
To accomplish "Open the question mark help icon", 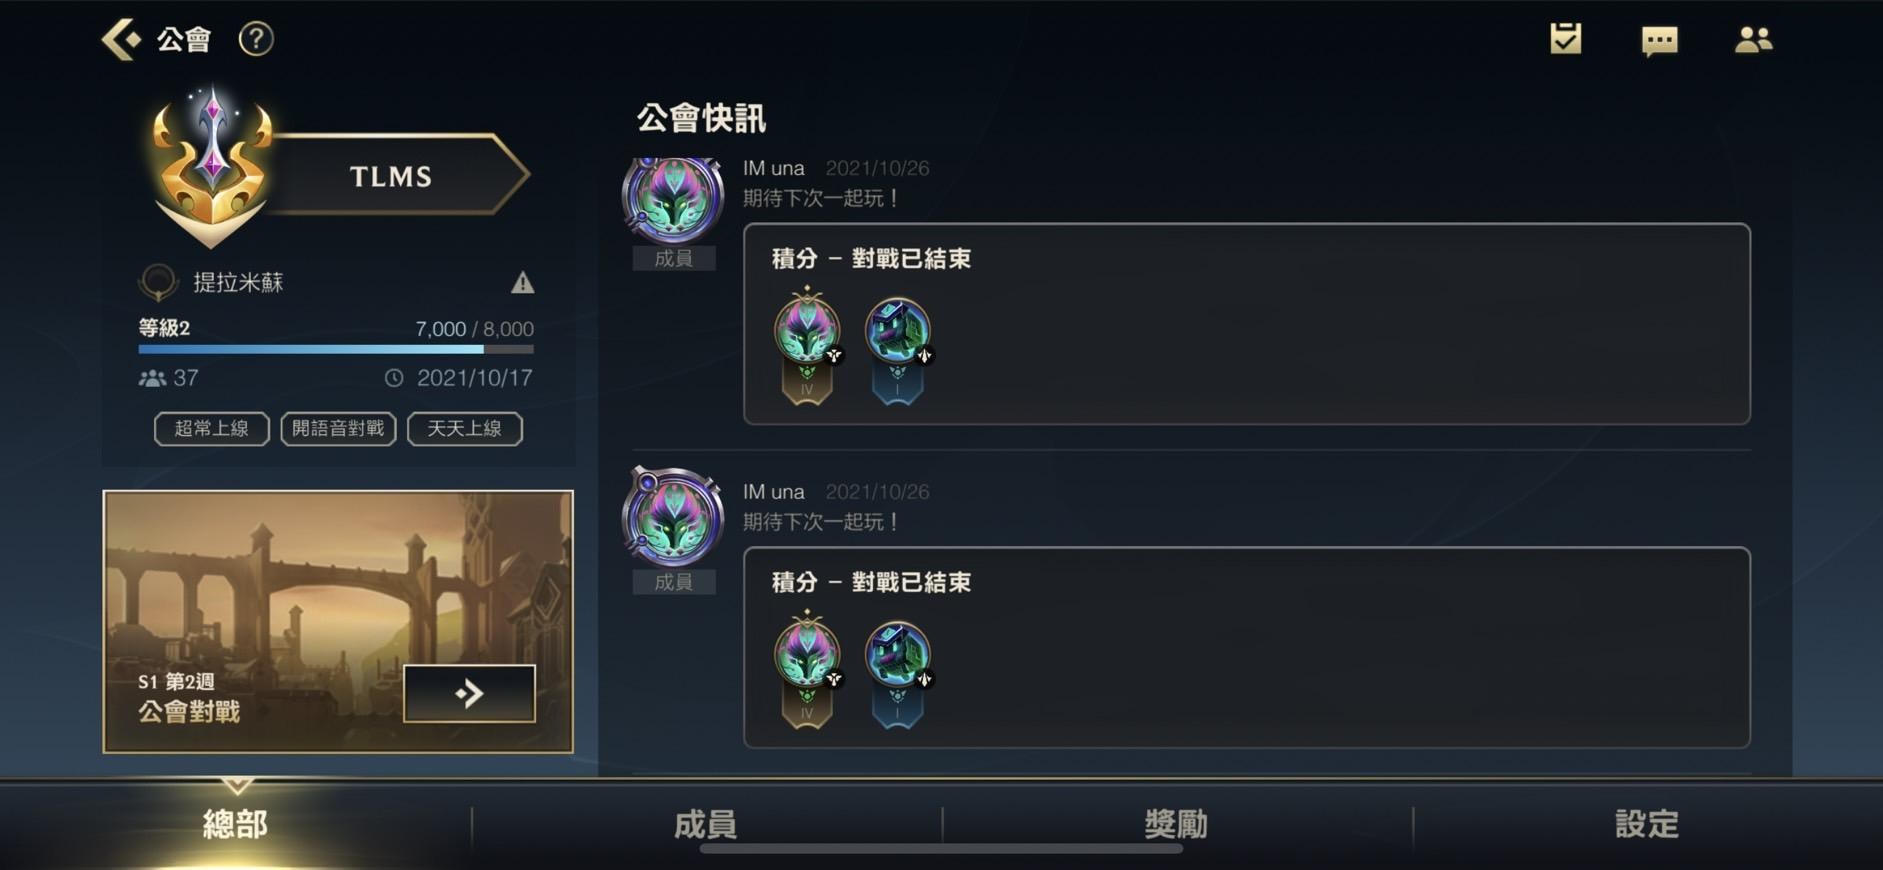I will coord(256,39).
